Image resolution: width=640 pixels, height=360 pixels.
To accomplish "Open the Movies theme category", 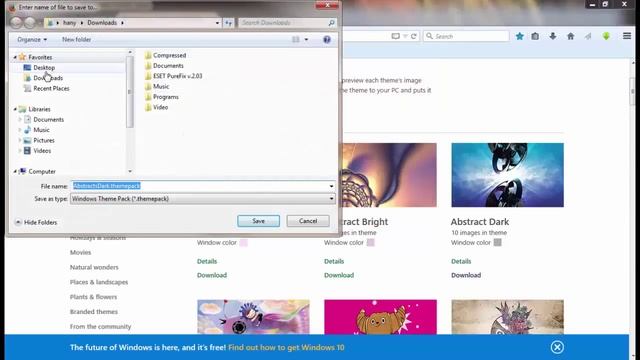I will pos(80,252).
